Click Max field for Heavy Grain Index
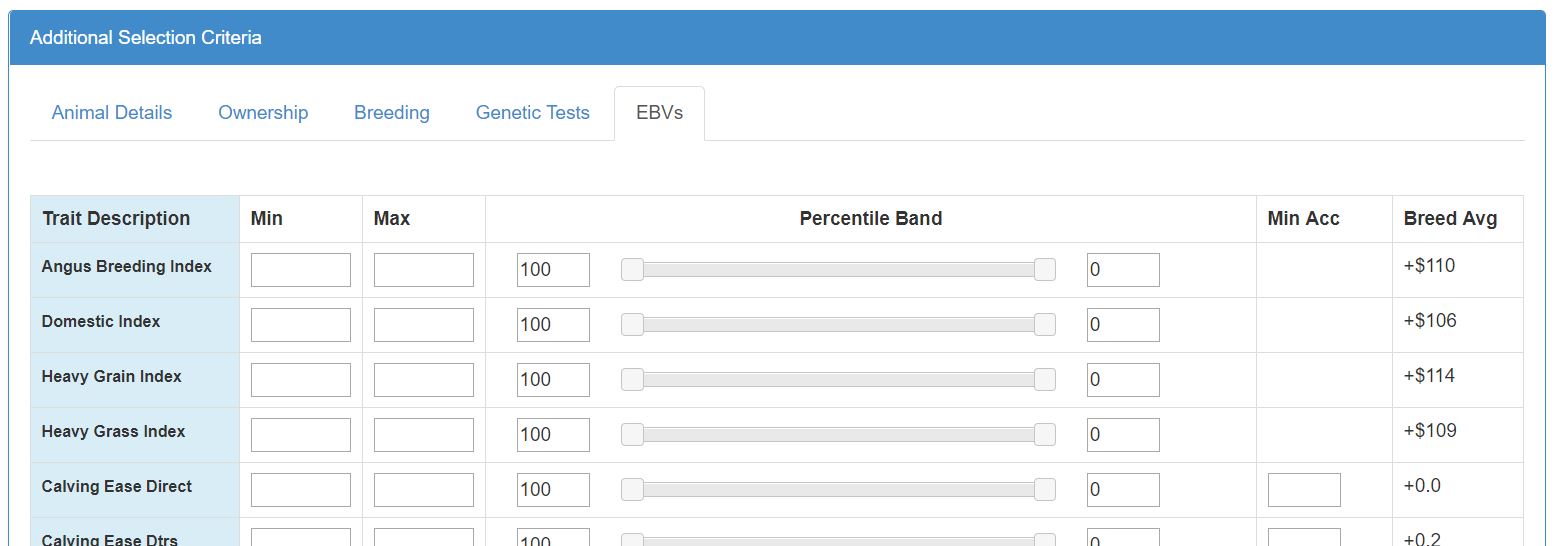Screen dimensions: 1558x546 click(423, 380)
